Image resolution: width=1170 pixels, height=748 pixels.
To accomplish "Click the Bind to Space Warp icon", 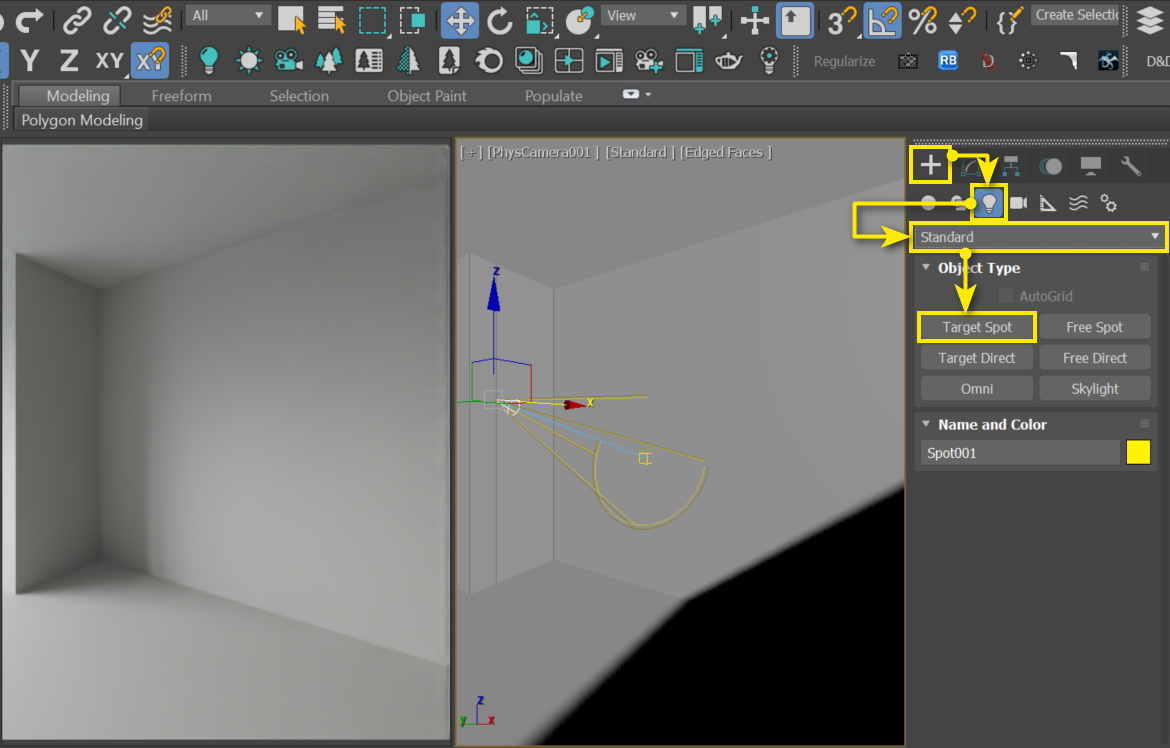I will (157, 20).
